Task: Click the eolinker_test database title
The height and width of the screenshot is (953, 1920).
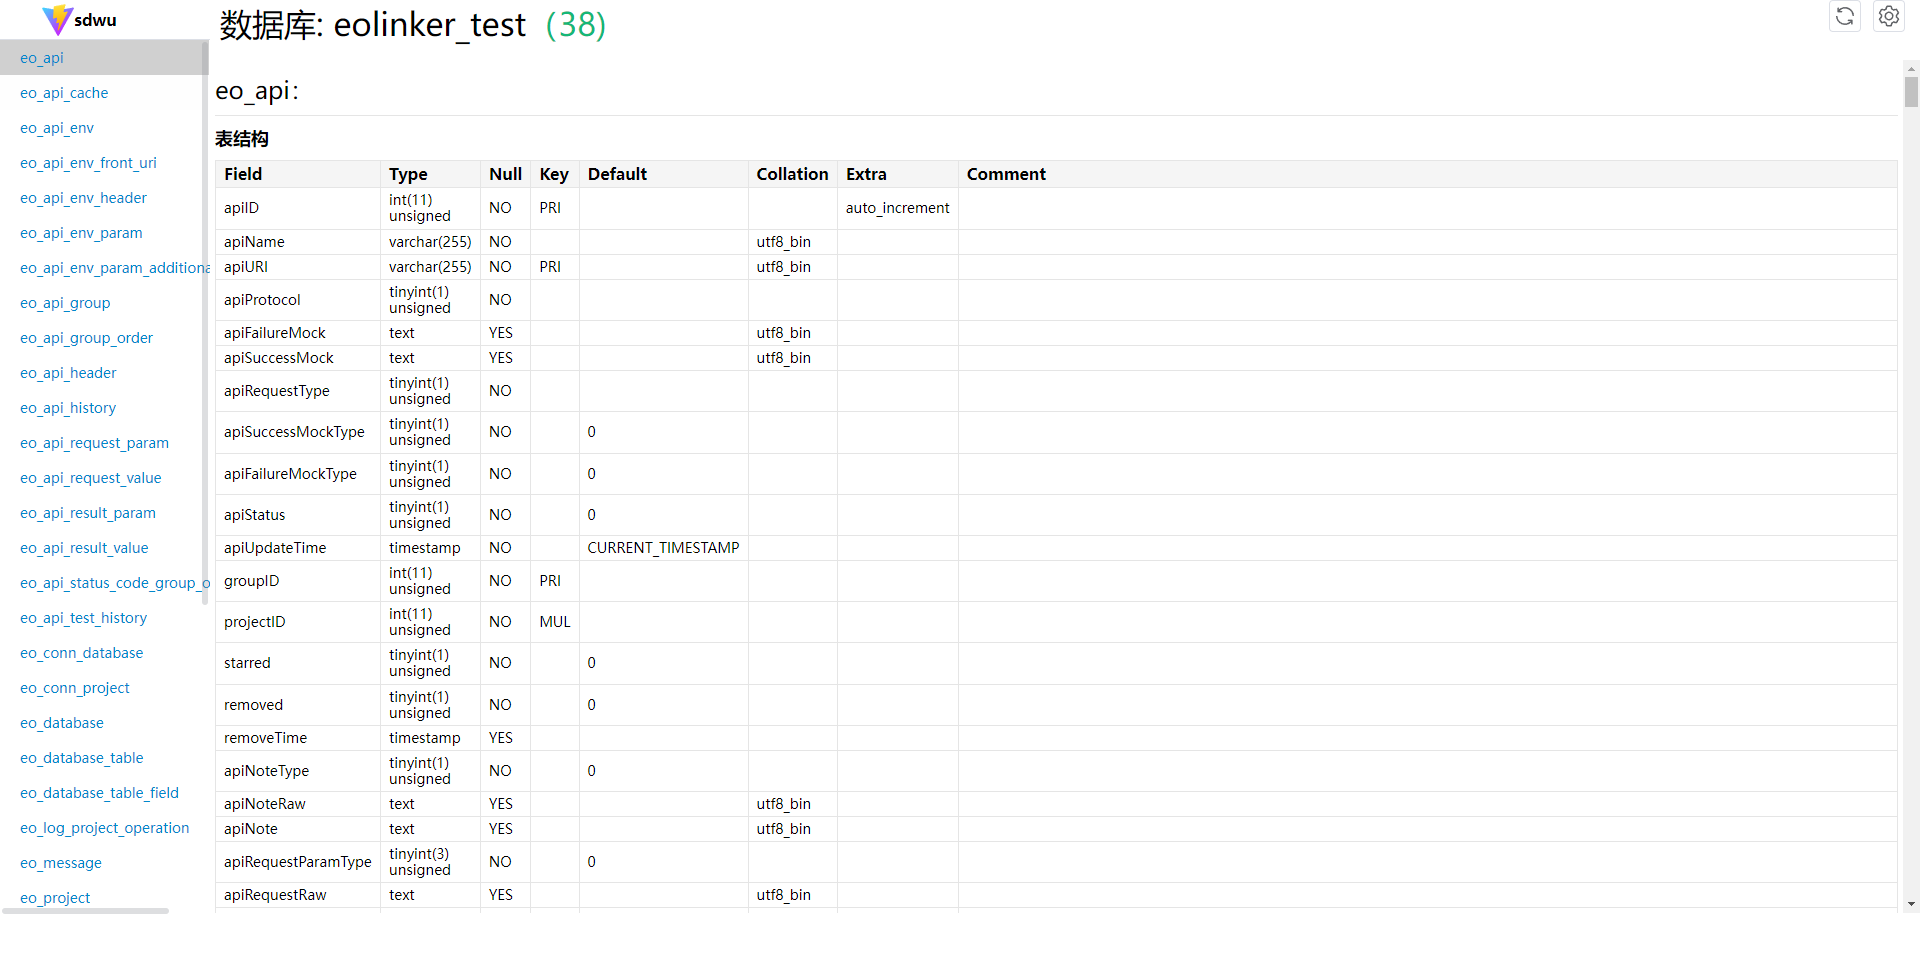Action: [x=429, y=25]
